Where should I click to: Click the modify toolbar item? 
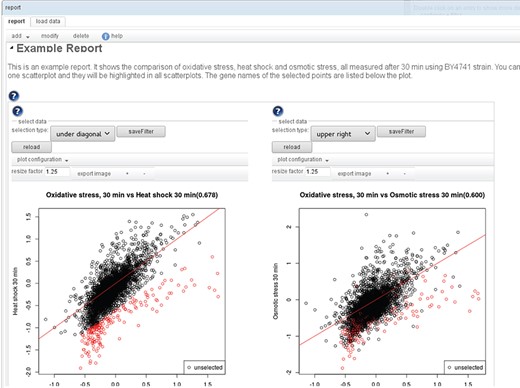[50, 36]
